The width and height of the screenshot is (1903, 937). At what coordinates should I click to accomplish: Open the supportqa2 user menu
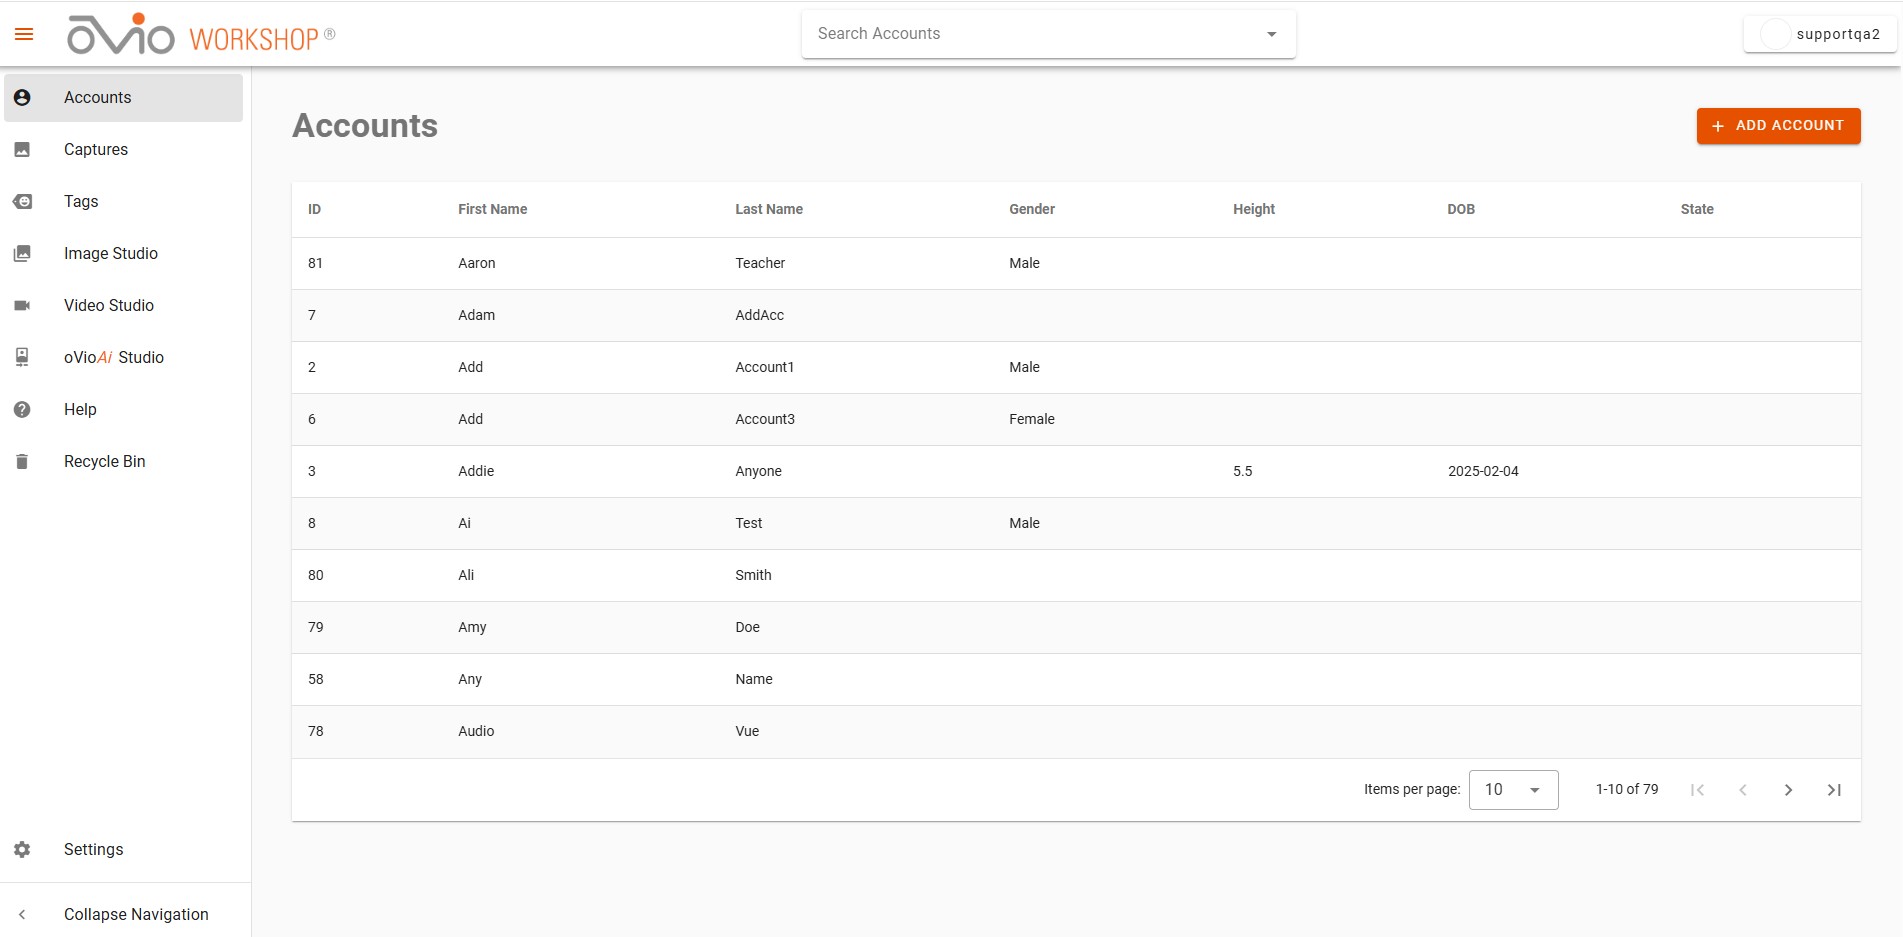point(1820,34)
